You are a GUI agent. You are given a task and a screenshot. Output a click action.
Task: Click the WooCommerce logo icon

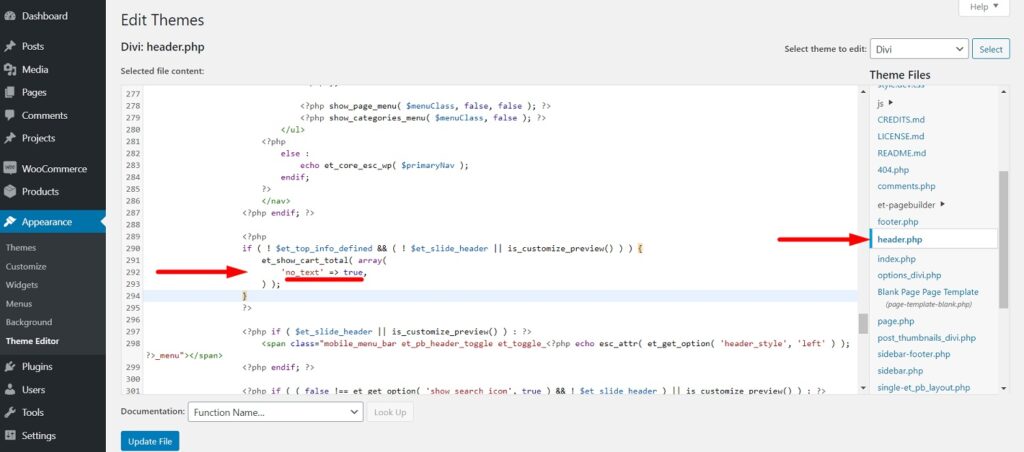pos(10,169)
